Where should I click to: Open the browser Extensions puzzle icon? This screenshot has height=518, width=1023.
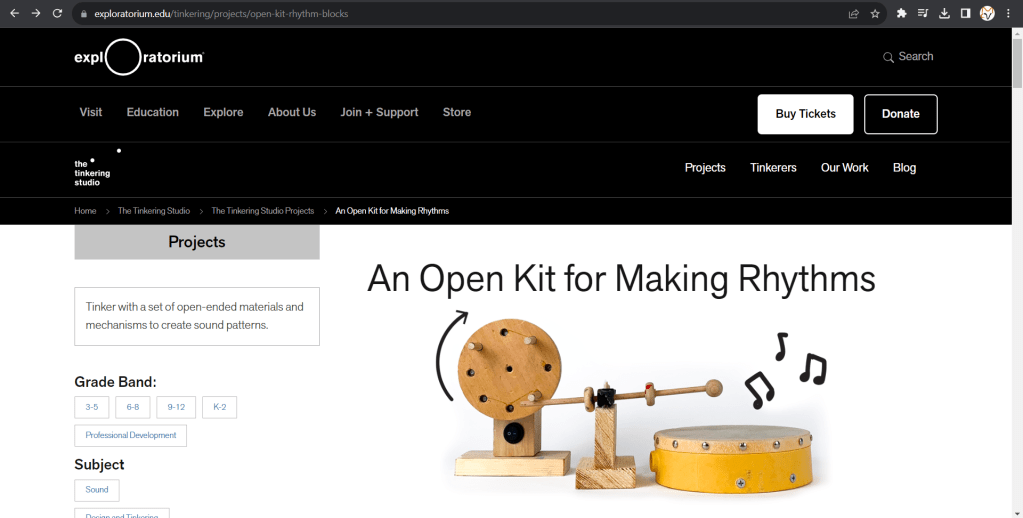(901, 14)
